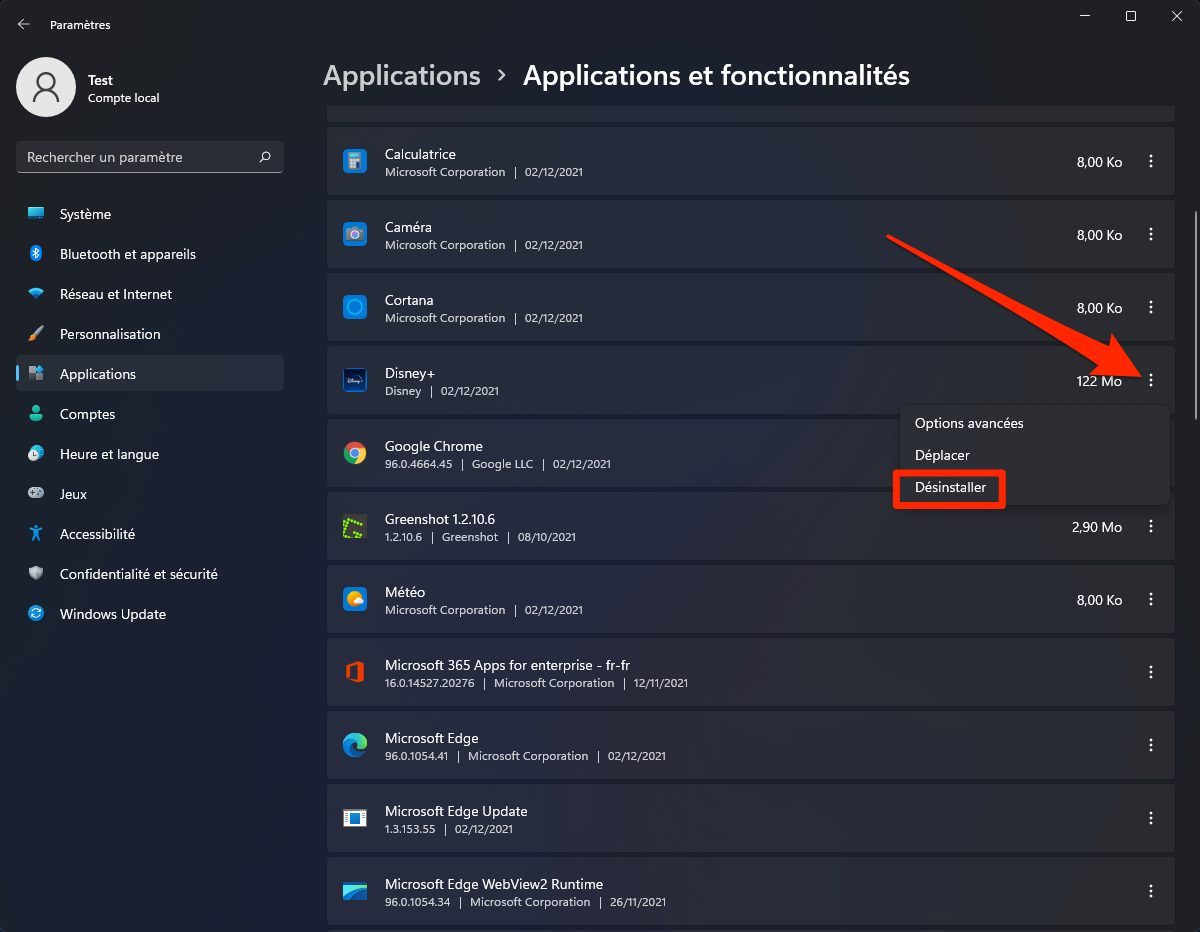1200x932 pixels.
Task: Click the Google Chrome app name
Action: pos(434,446)
